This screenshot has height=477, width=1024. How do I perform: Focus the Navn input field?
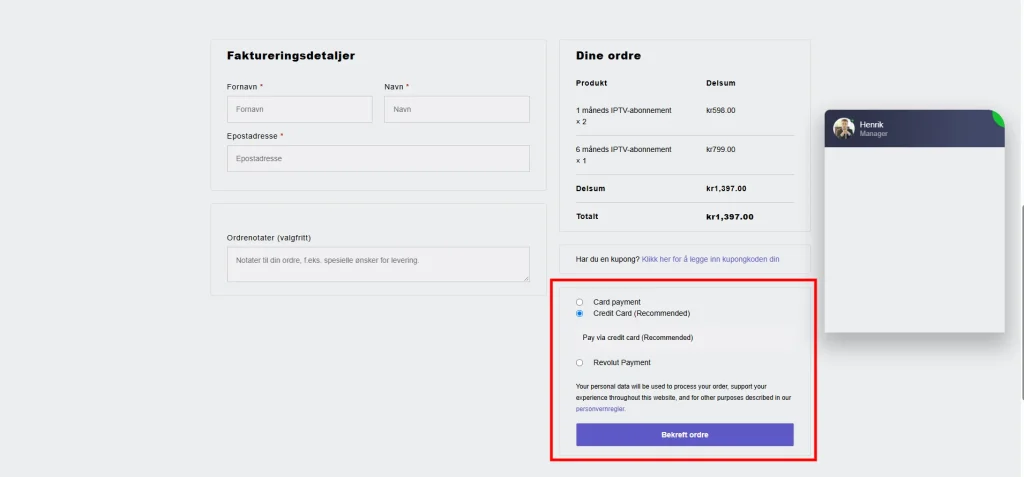click(x=456, y=109)
